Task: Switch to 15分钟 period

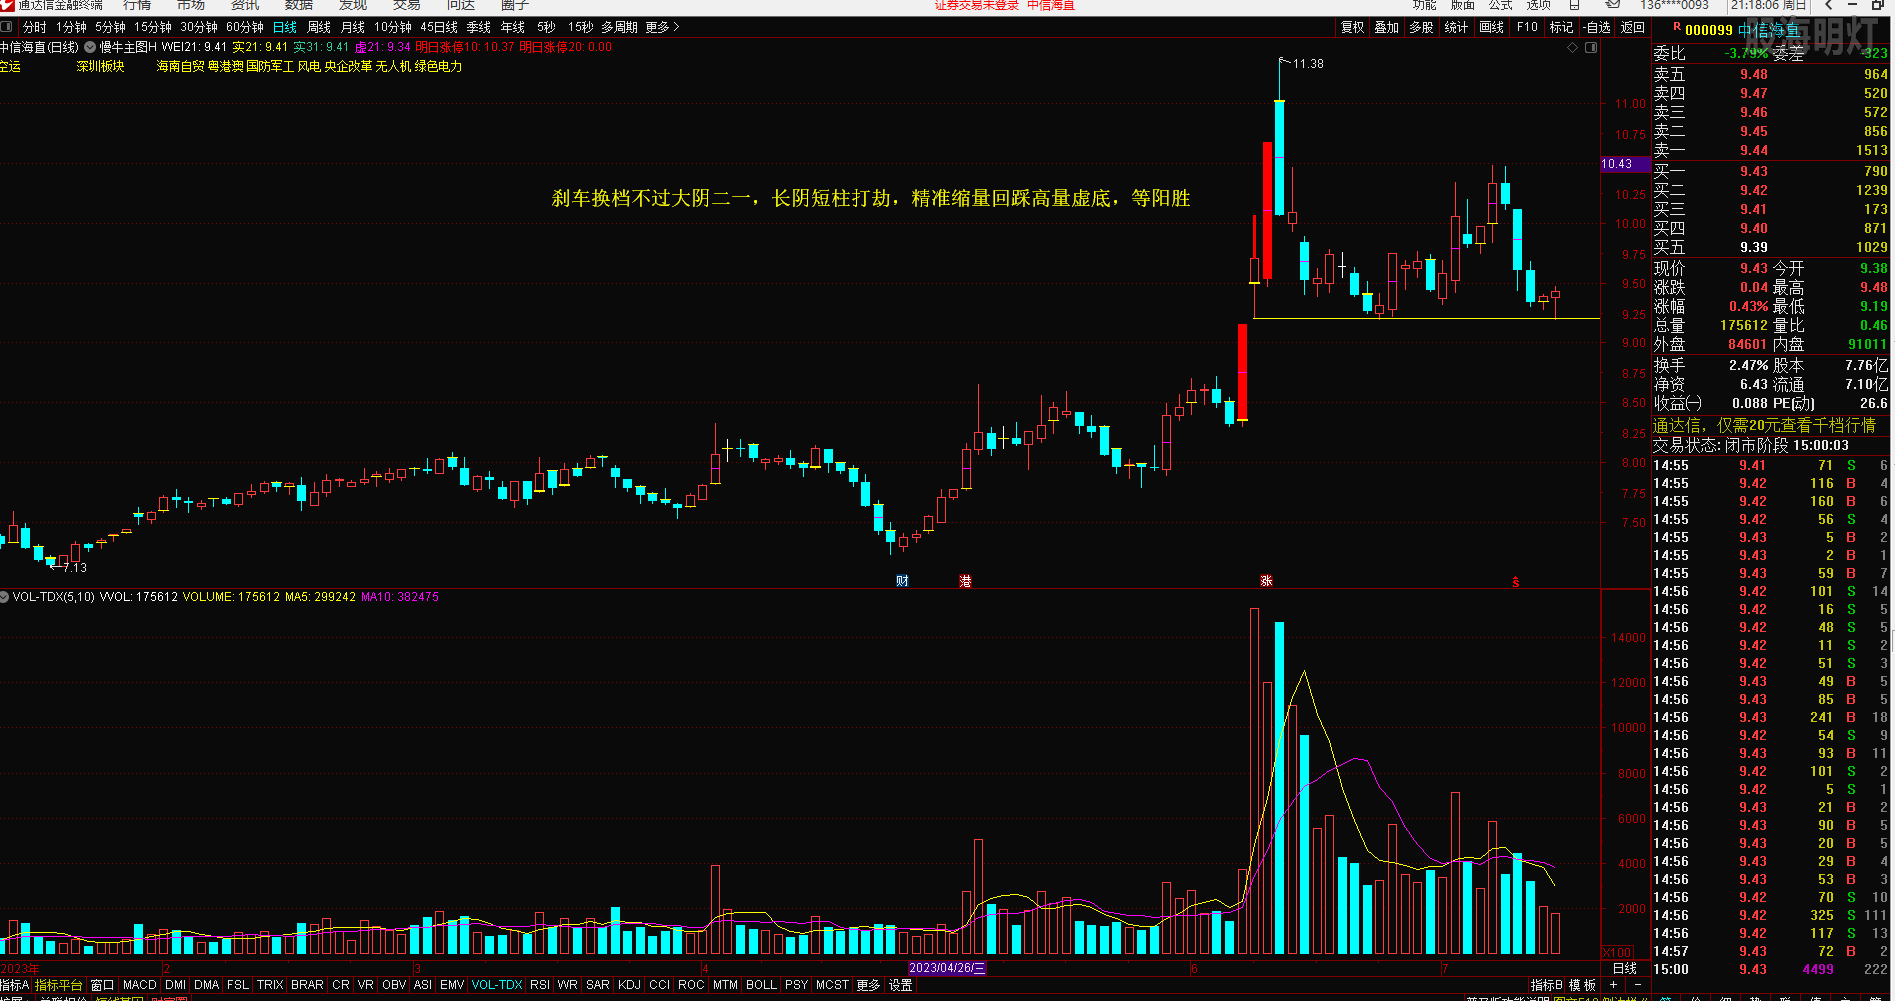Action: tap(153, 27)
